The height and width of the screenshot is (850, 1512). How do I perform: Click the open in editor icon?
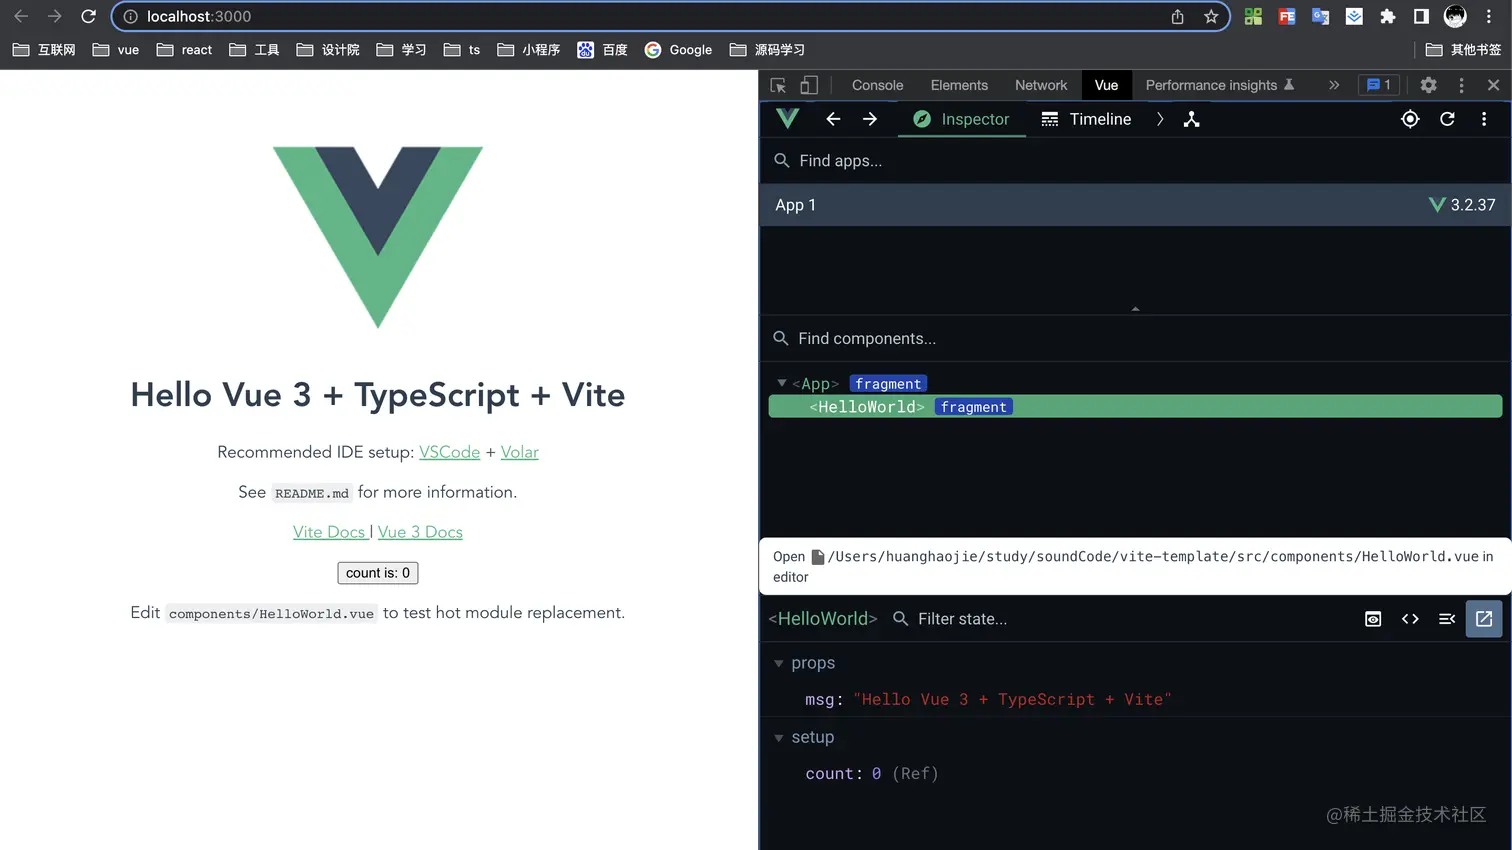point(1484,619)
